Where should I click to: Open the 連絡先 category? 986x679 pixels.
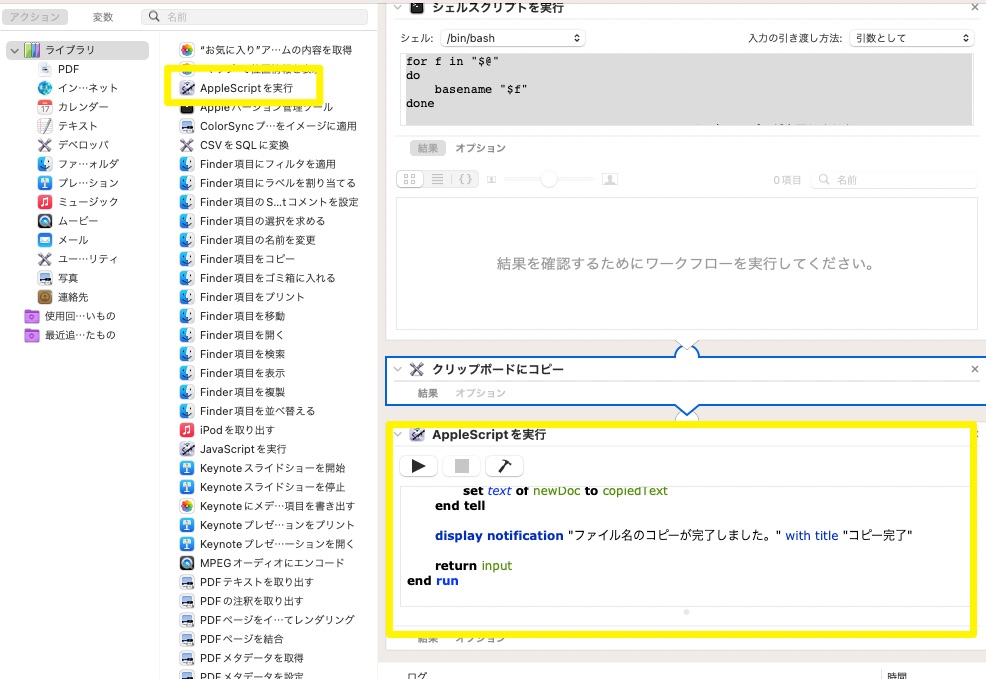[x=73, y=297]
